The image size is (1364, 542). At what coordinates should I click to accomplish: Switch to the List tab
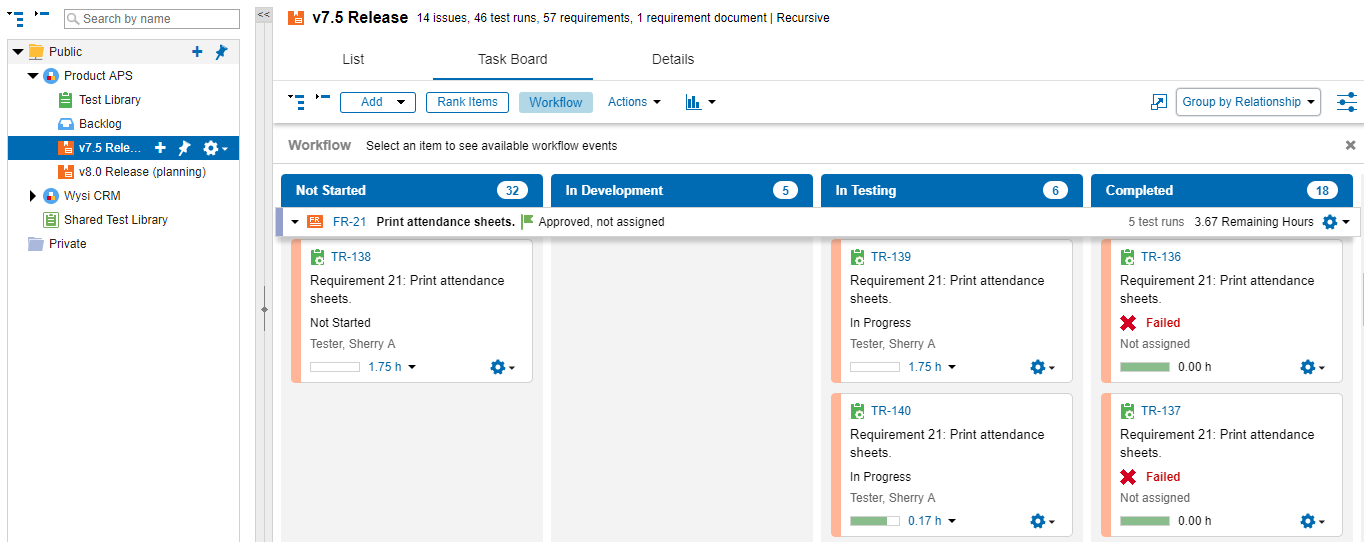pyautogui.click(x=353, y=60)
